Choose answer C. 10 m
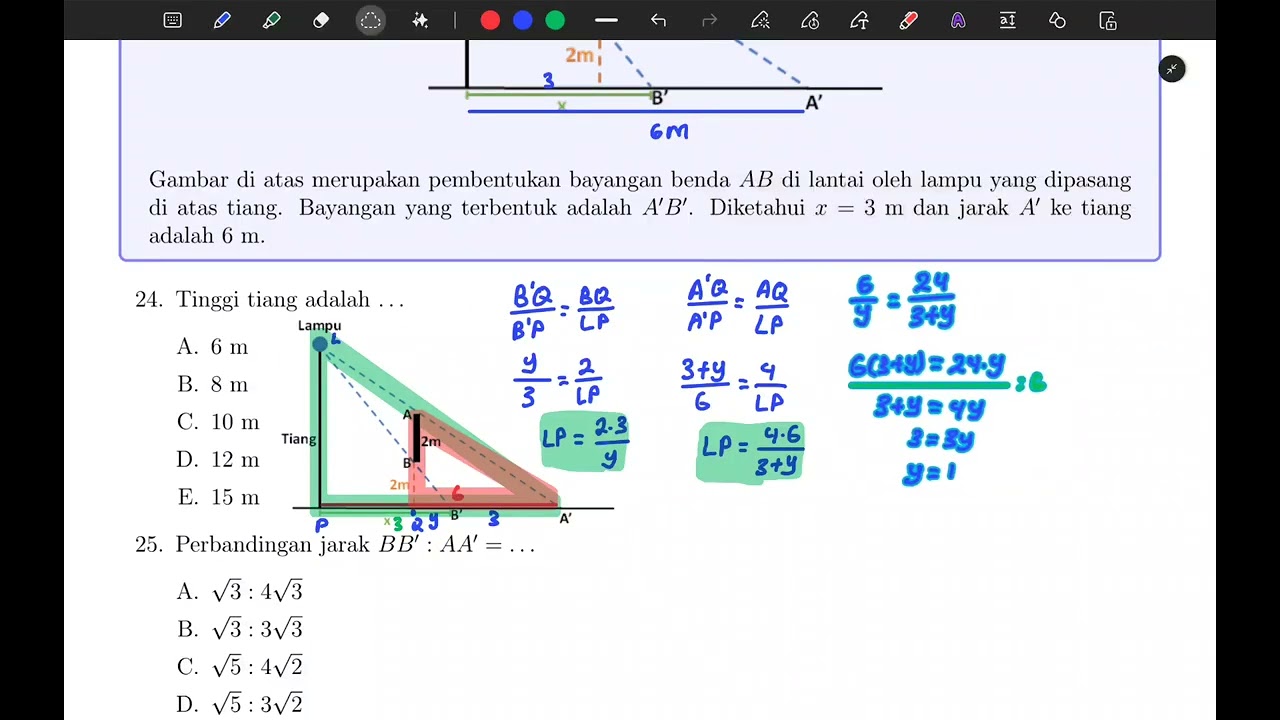The image size is (1280, 720). point(218,422)
